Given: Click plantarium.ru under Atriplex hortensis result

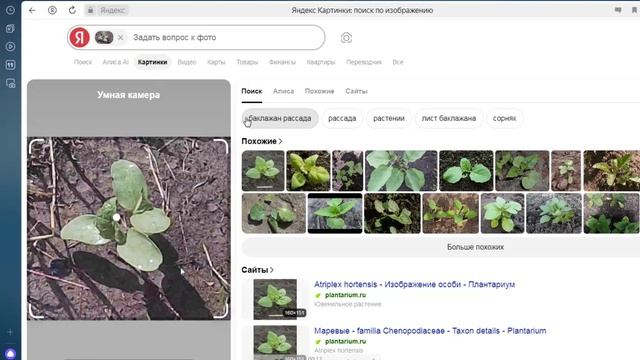Looking at the screenshot, I should pos(345,295).
